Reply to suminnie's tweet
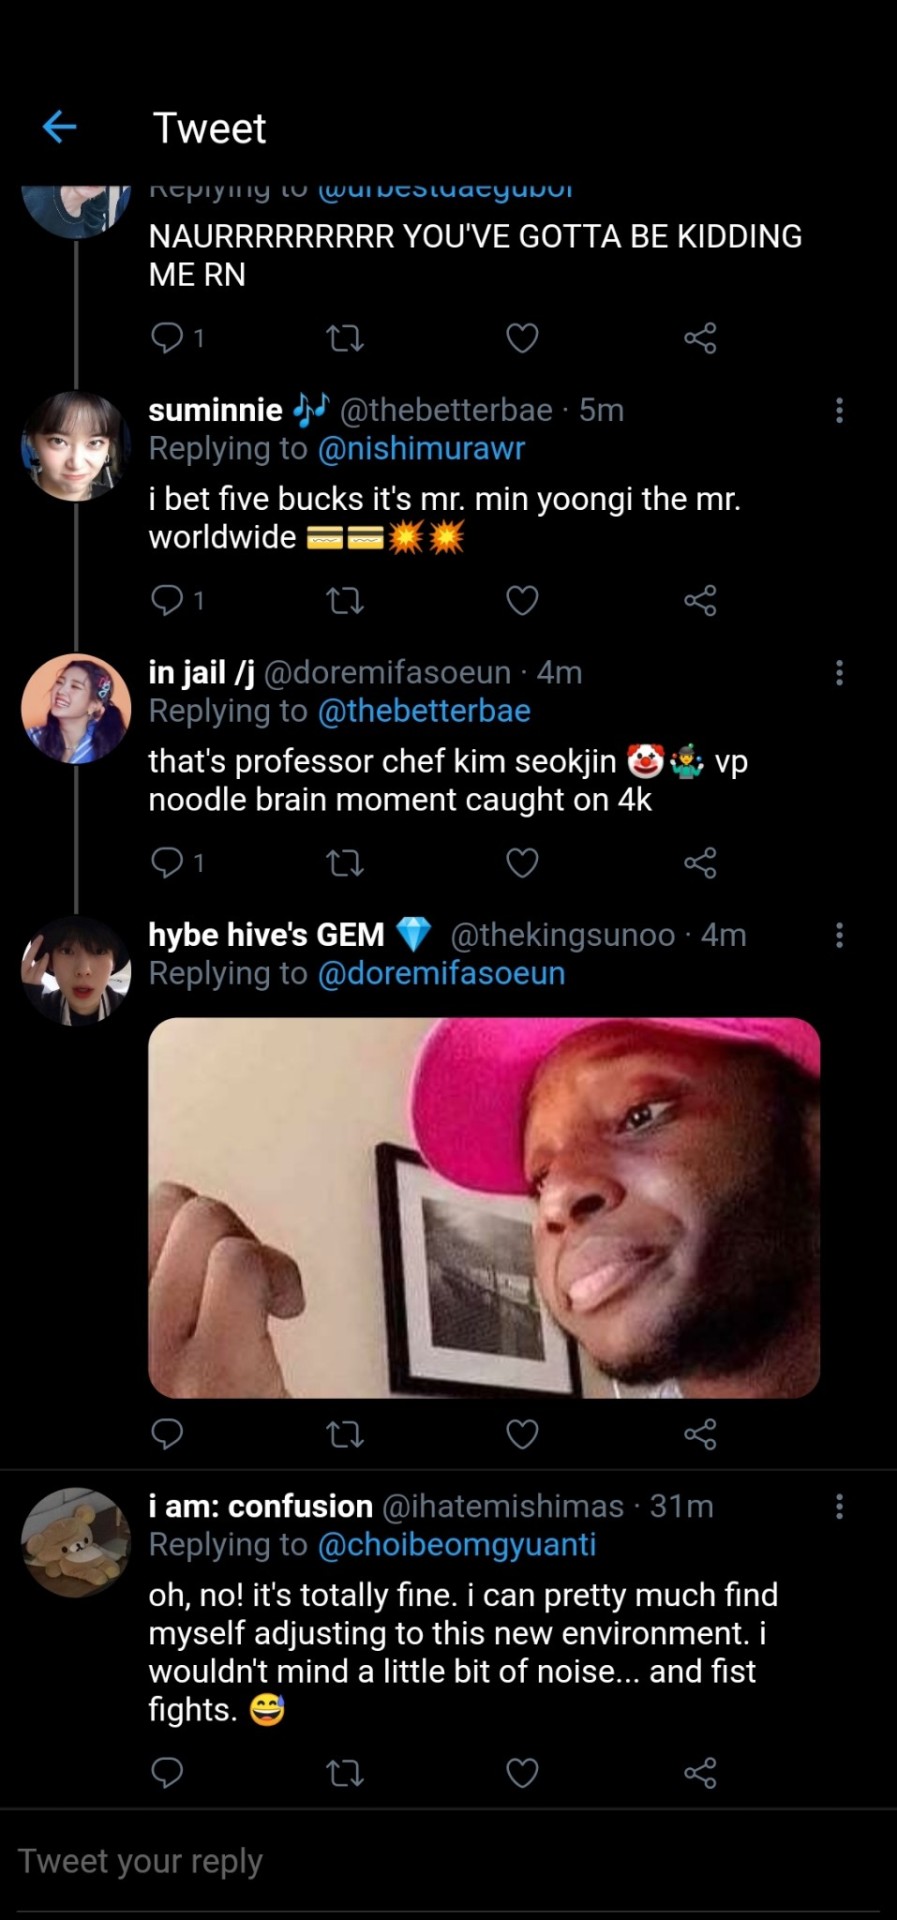Image resolution: width=897 pixels, height=1920 pixels. pos(167,600)
